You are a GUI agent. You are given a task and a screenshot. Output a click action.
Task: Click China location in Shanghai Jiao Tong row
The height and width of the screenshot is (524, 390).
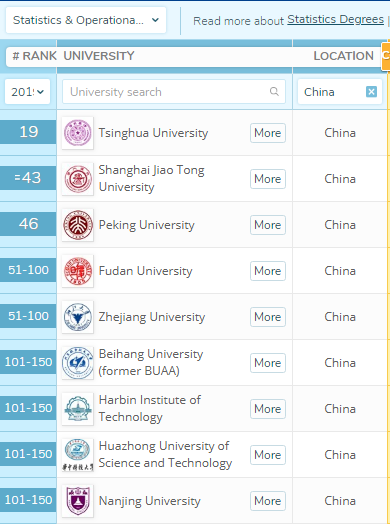pyautogui.click(x=340, y=179)
